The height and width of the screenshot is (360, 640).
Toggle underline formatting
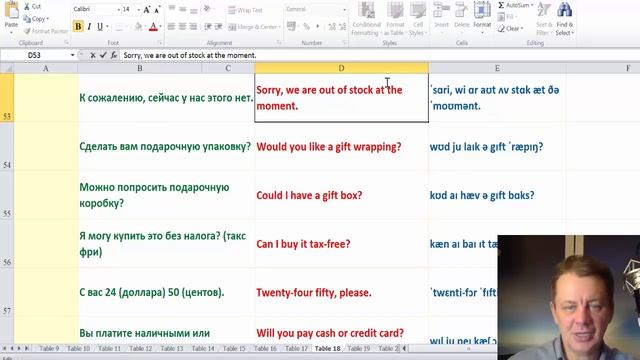tap(100, 27)
